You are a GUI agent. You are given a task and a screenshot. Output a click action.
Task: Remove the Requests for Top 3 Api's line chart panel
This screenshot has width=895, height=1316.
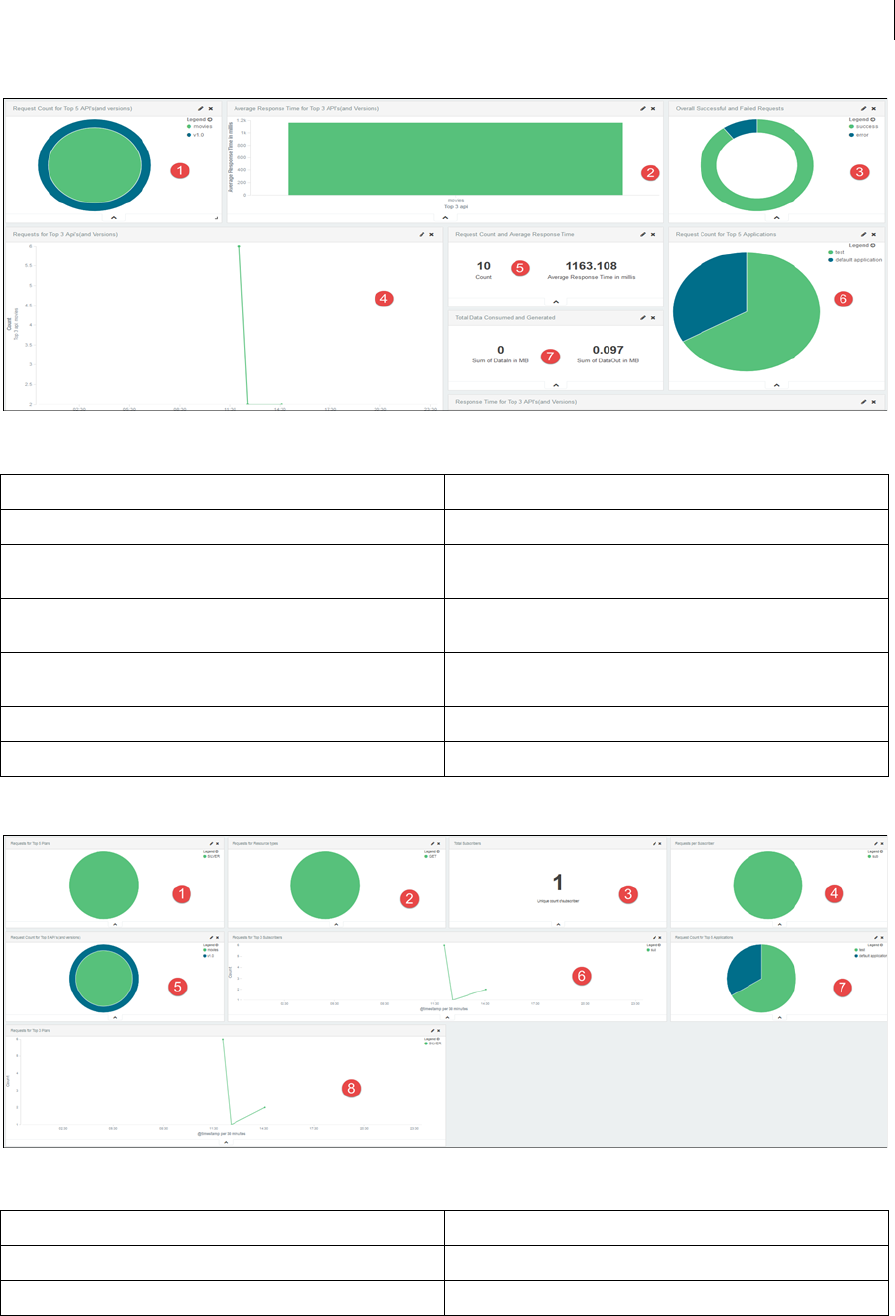coord(432,234)
